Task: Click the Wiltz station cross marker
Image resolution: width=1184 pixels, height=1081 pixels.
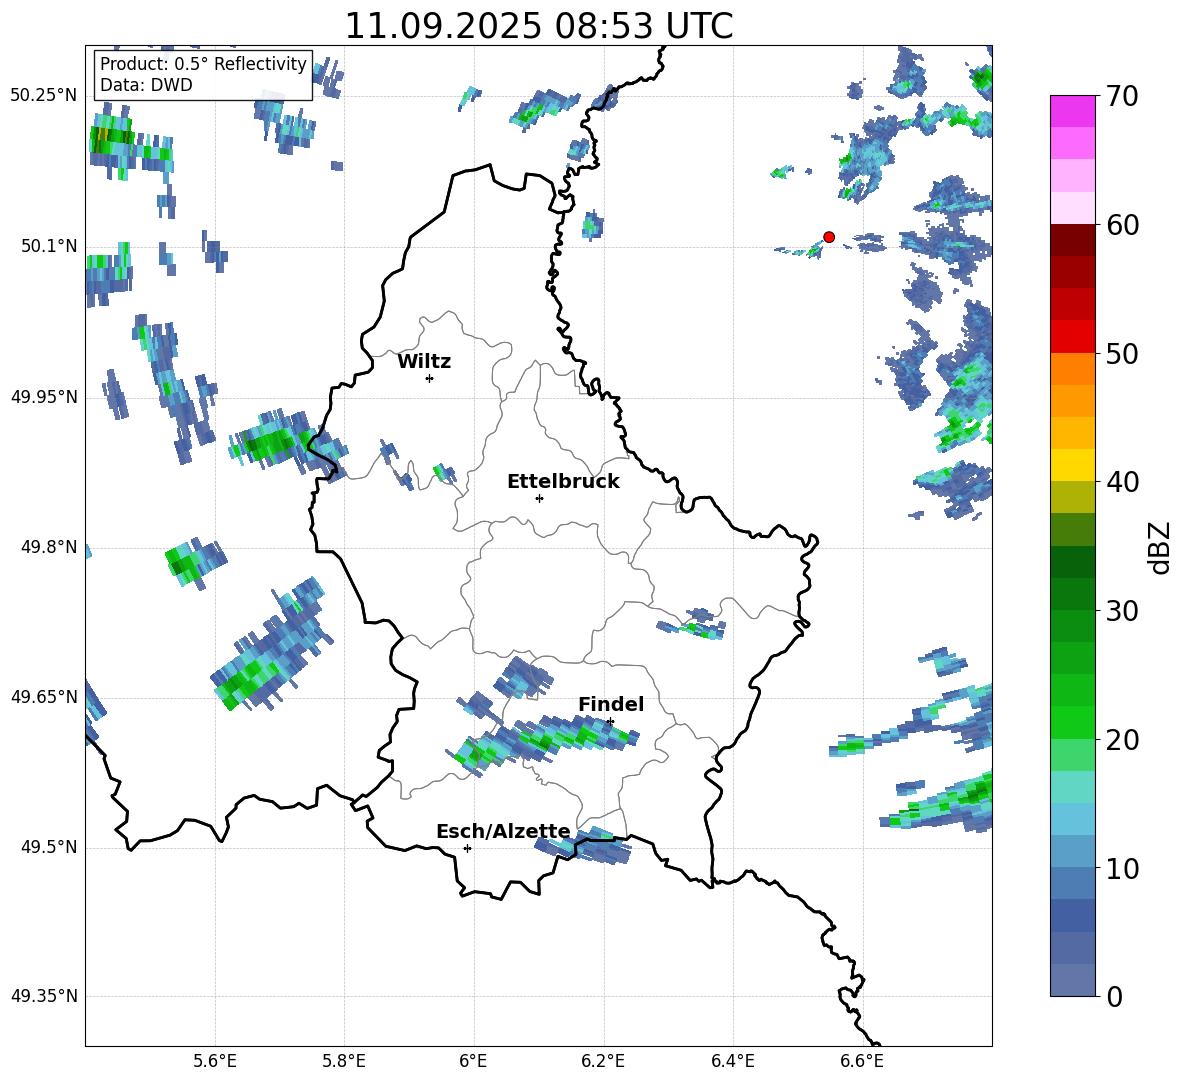Action: pos(430,378)
